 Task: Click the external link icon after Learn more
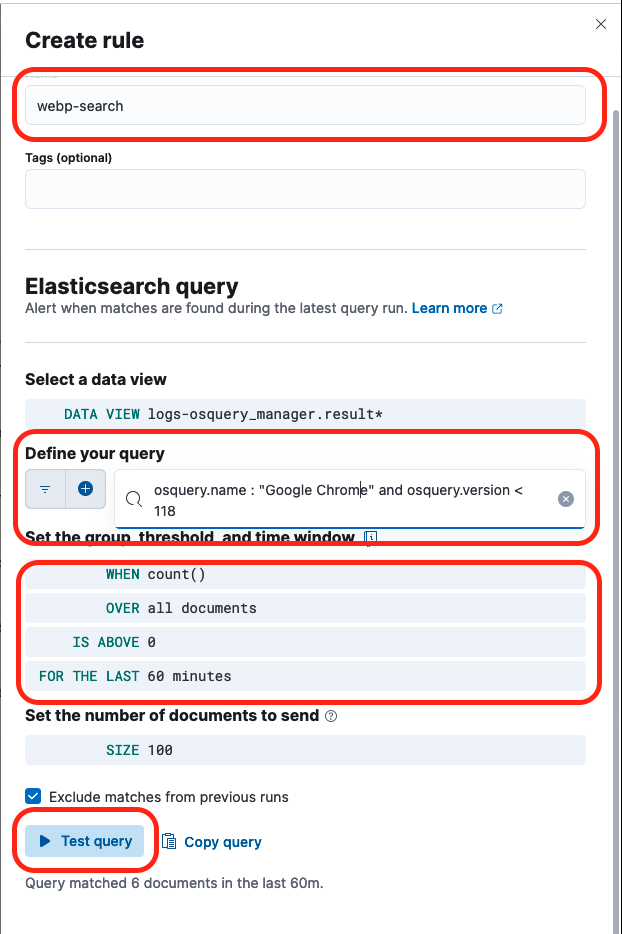click(x=495, y=308)
